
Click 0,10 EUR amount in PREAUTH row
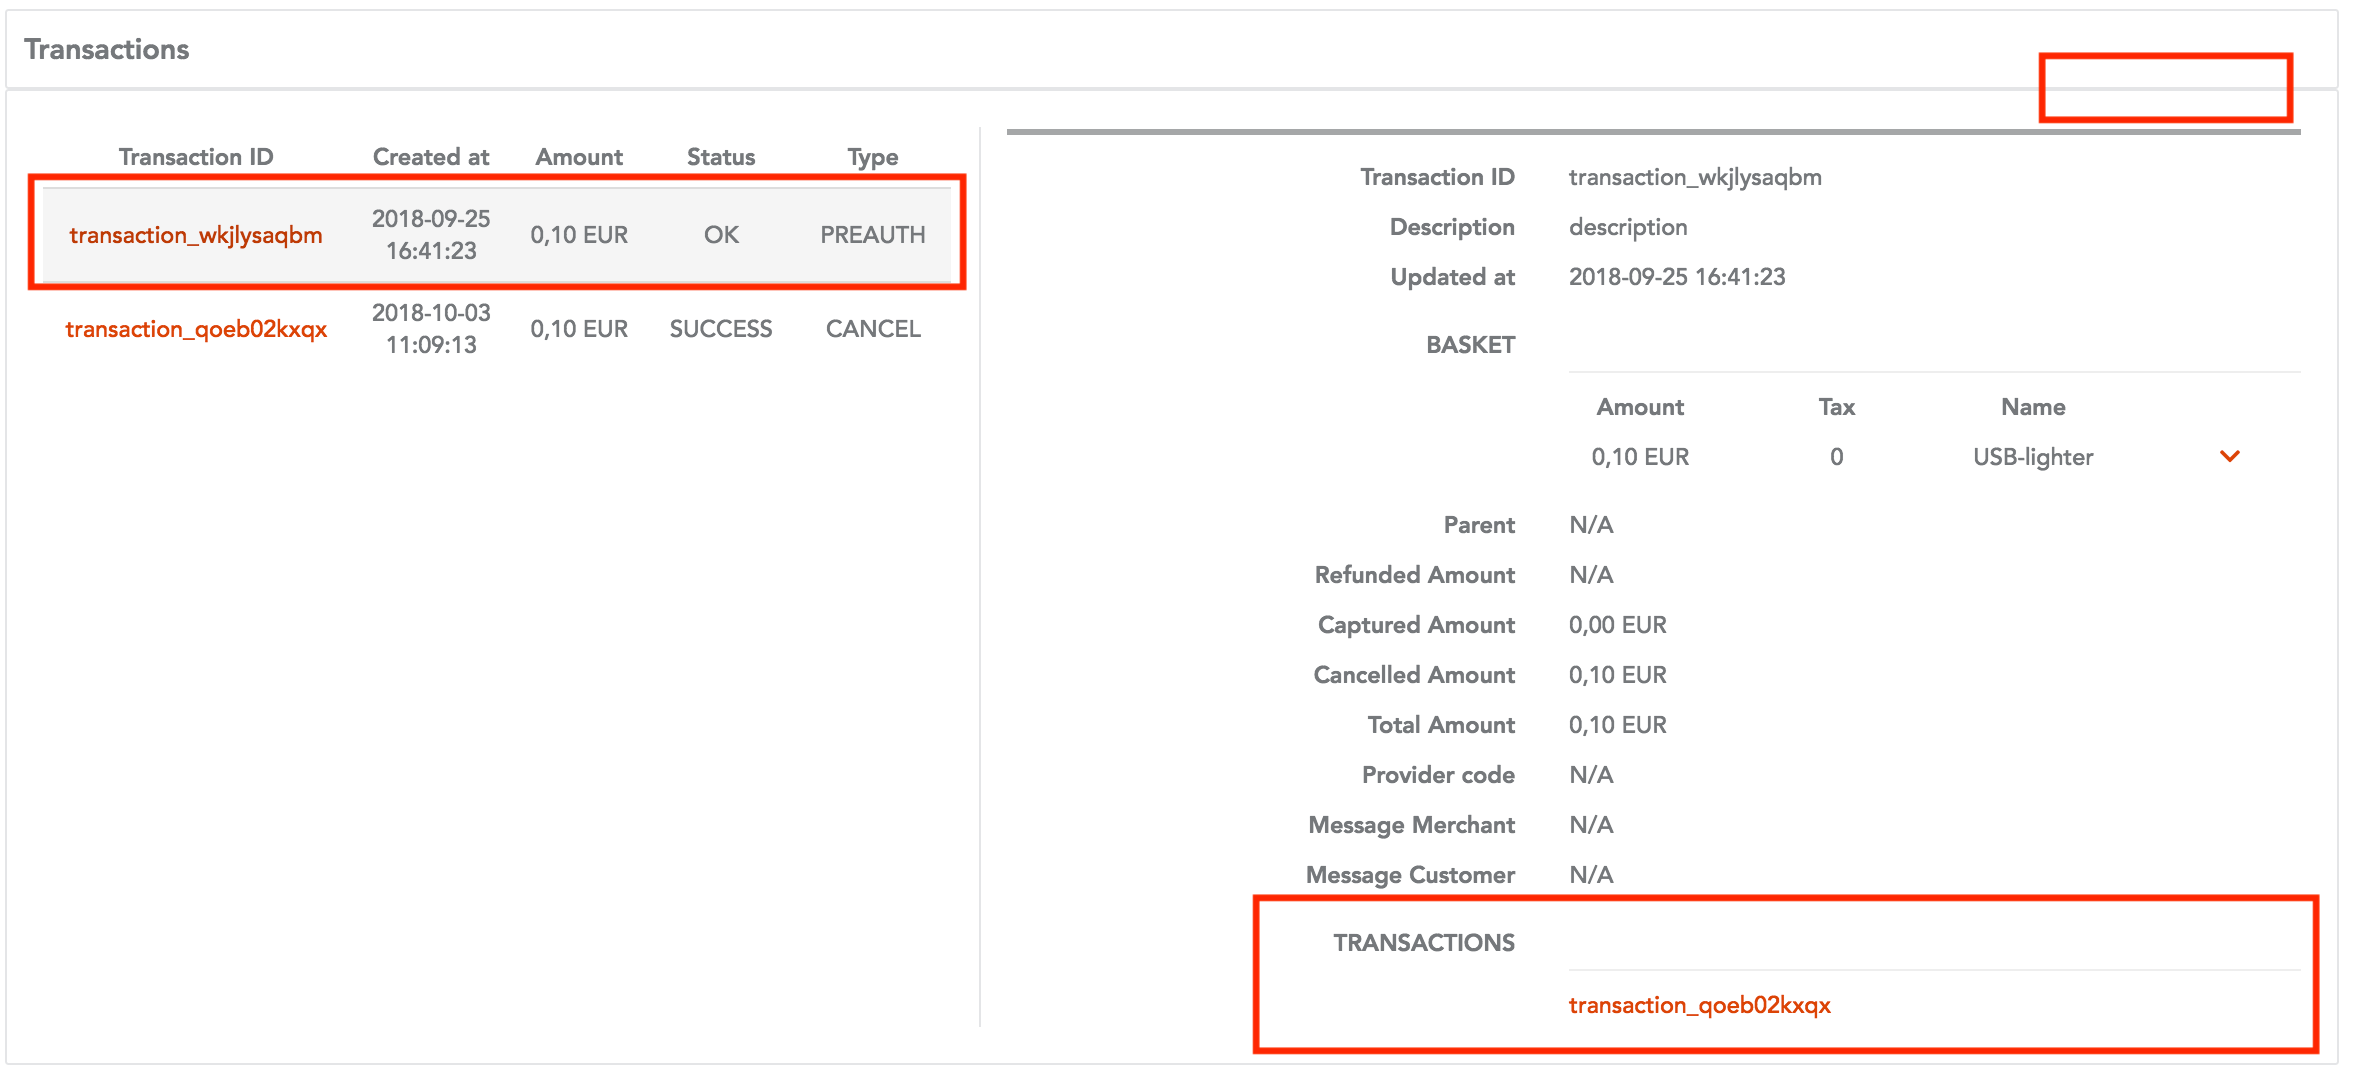point(579,235)
